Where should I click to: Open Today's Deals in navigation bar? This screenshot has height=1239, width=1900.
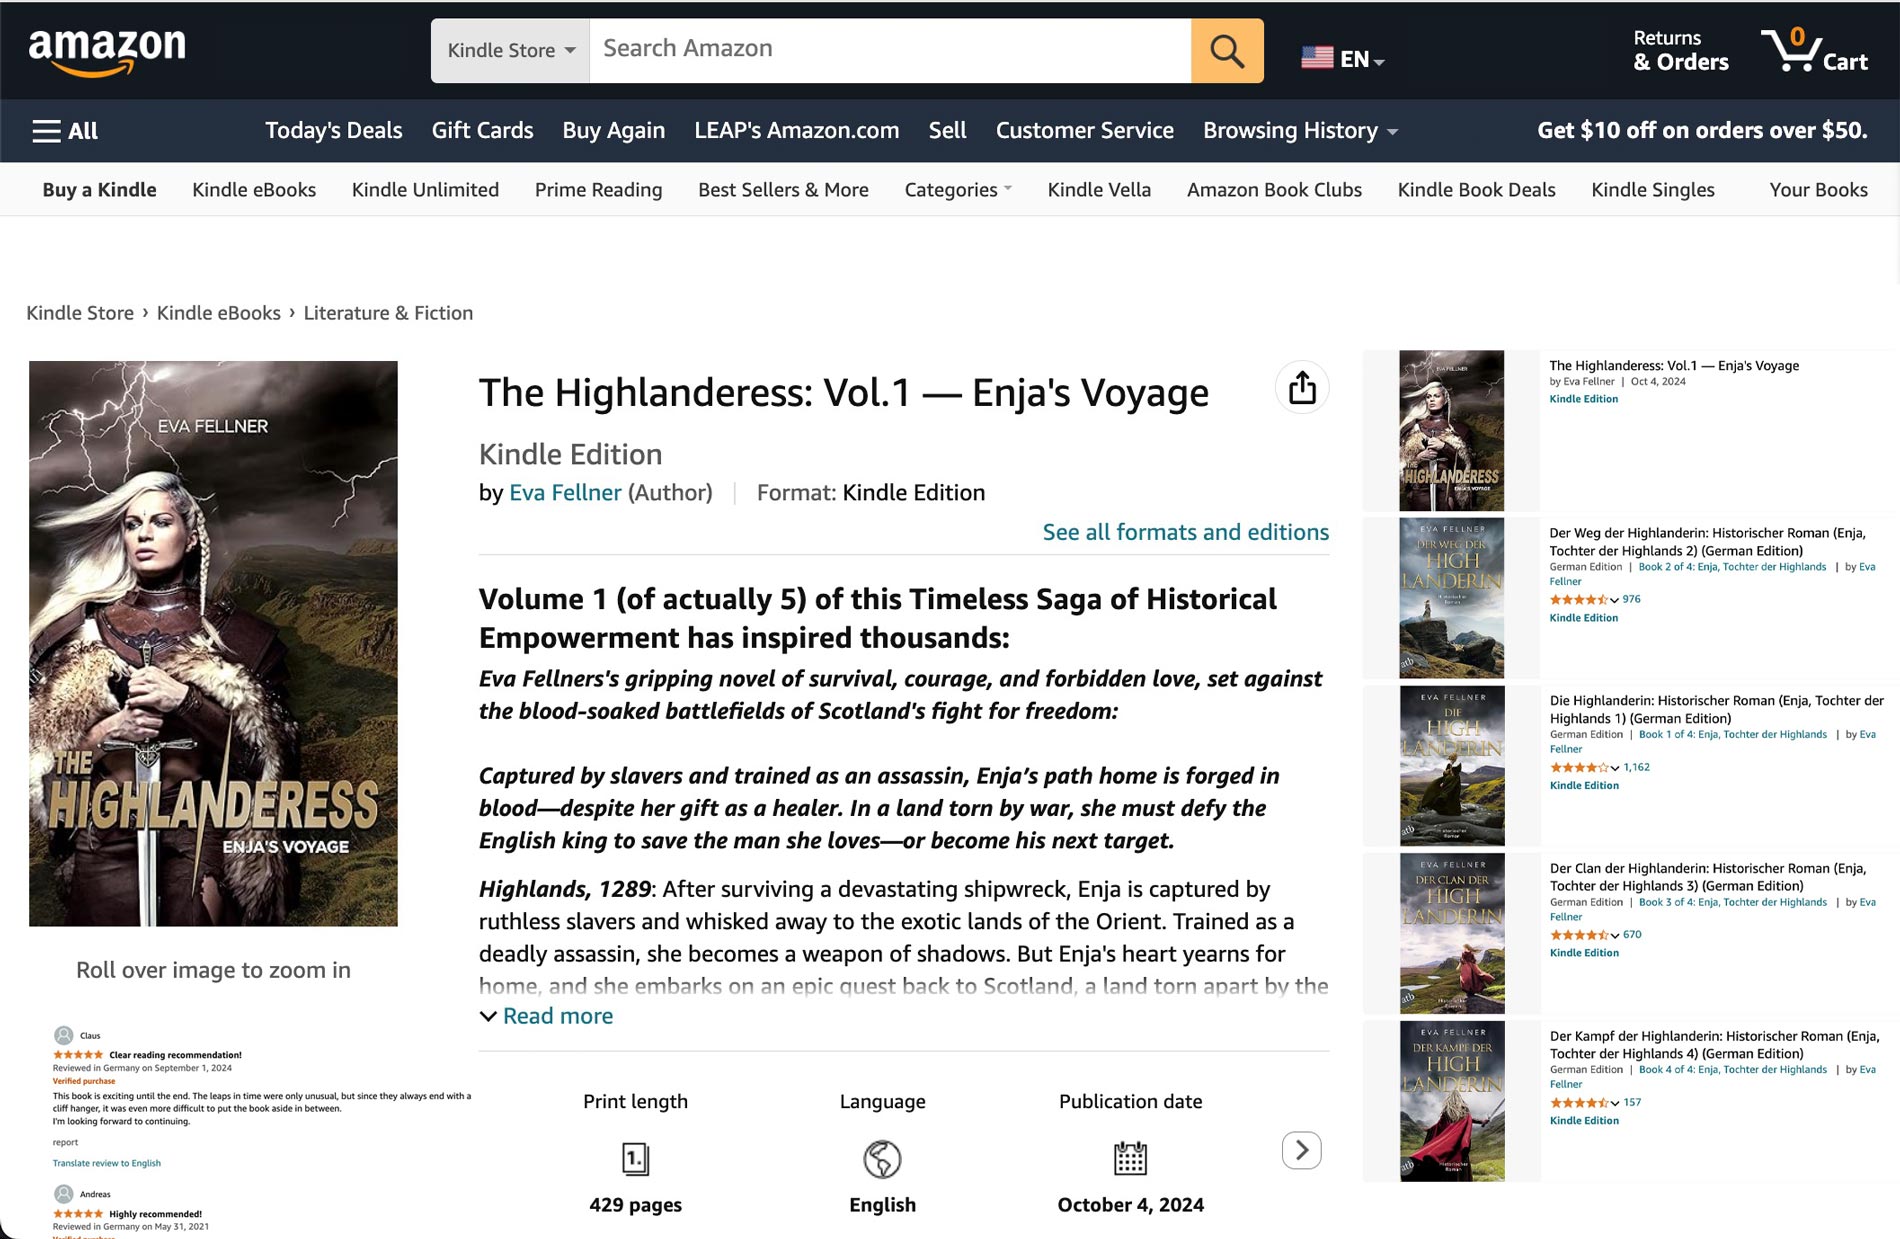(333, 131)
